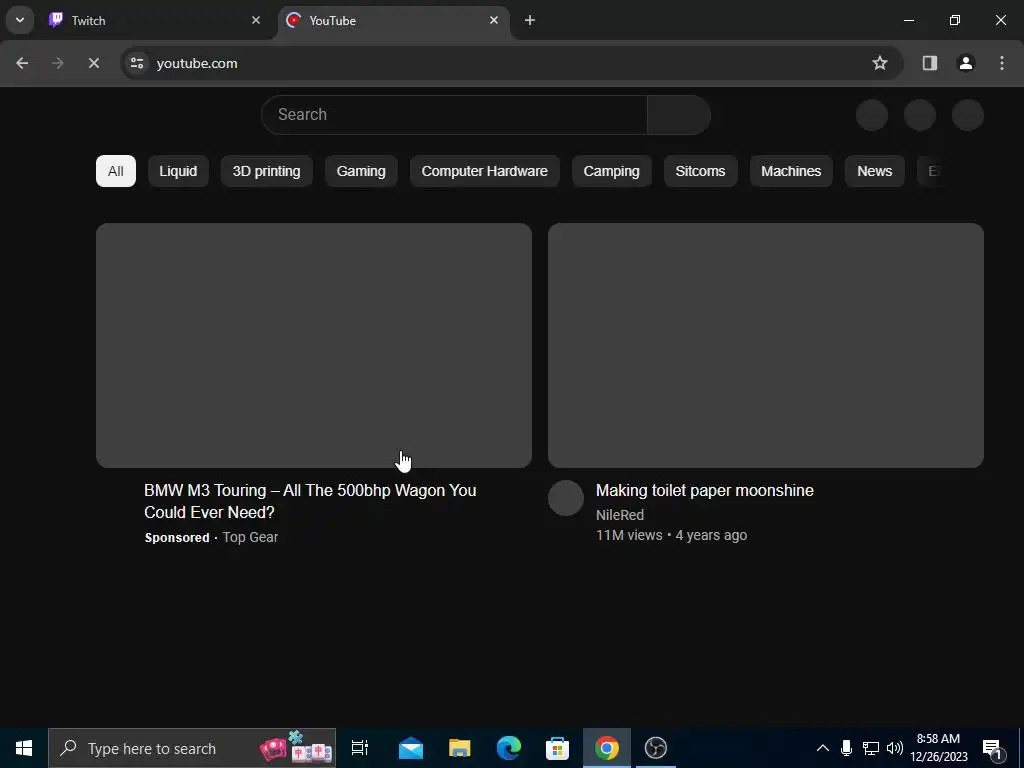This screenshot has width=1024, height=768.
Task: Open the taskbar clock and date
Action: click(939, 748)
